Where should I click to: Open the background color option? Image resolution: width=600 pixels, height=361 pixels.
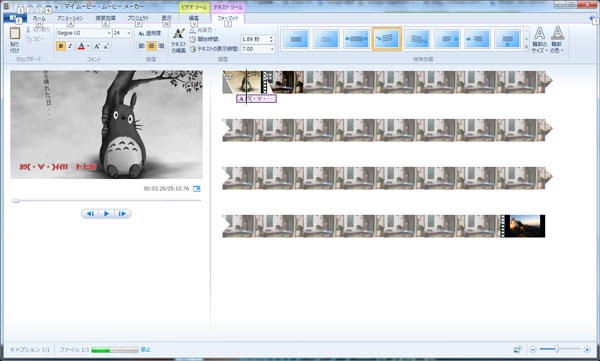[x=203, y=30]
